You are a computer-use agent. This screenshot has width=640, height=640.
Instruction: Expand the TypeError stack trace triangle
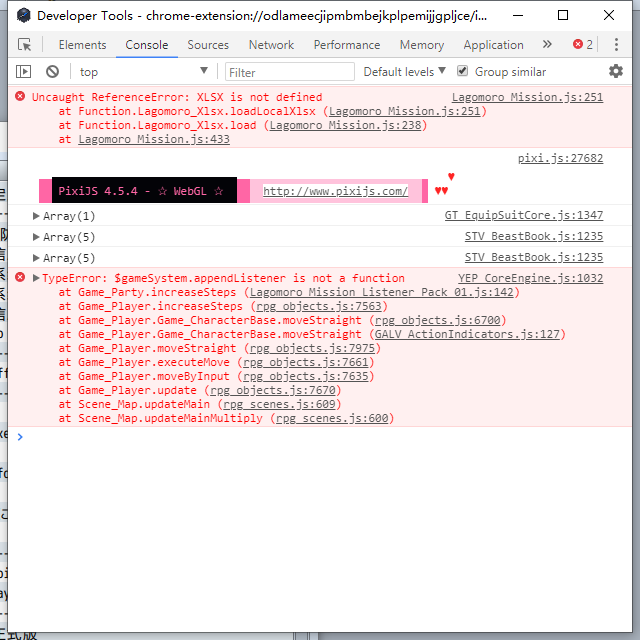click(36, 278)
